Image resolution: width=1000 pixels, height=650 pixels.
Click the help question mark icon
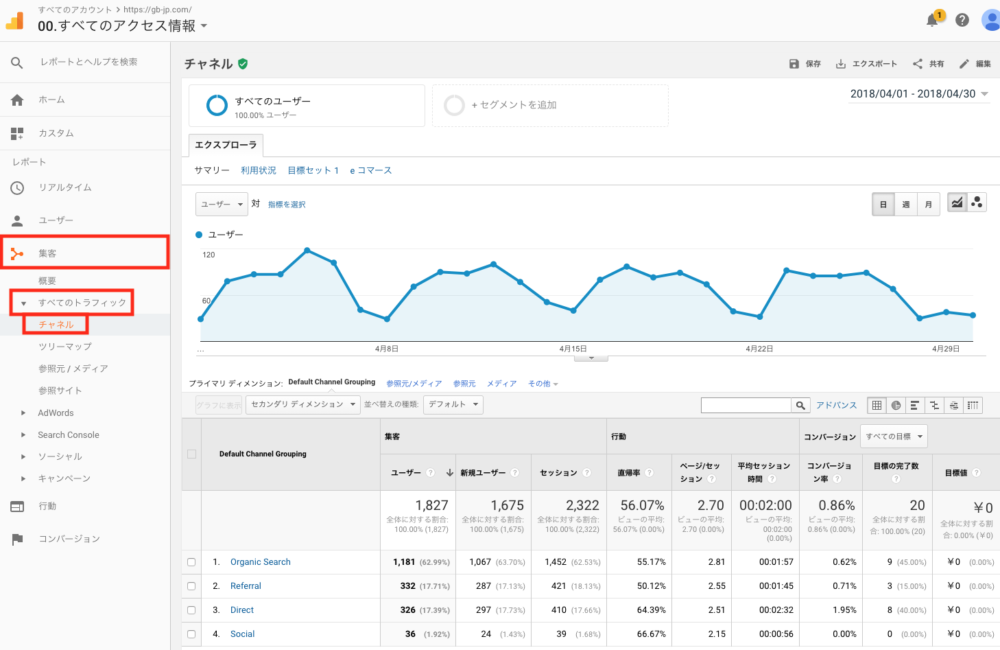962,20
